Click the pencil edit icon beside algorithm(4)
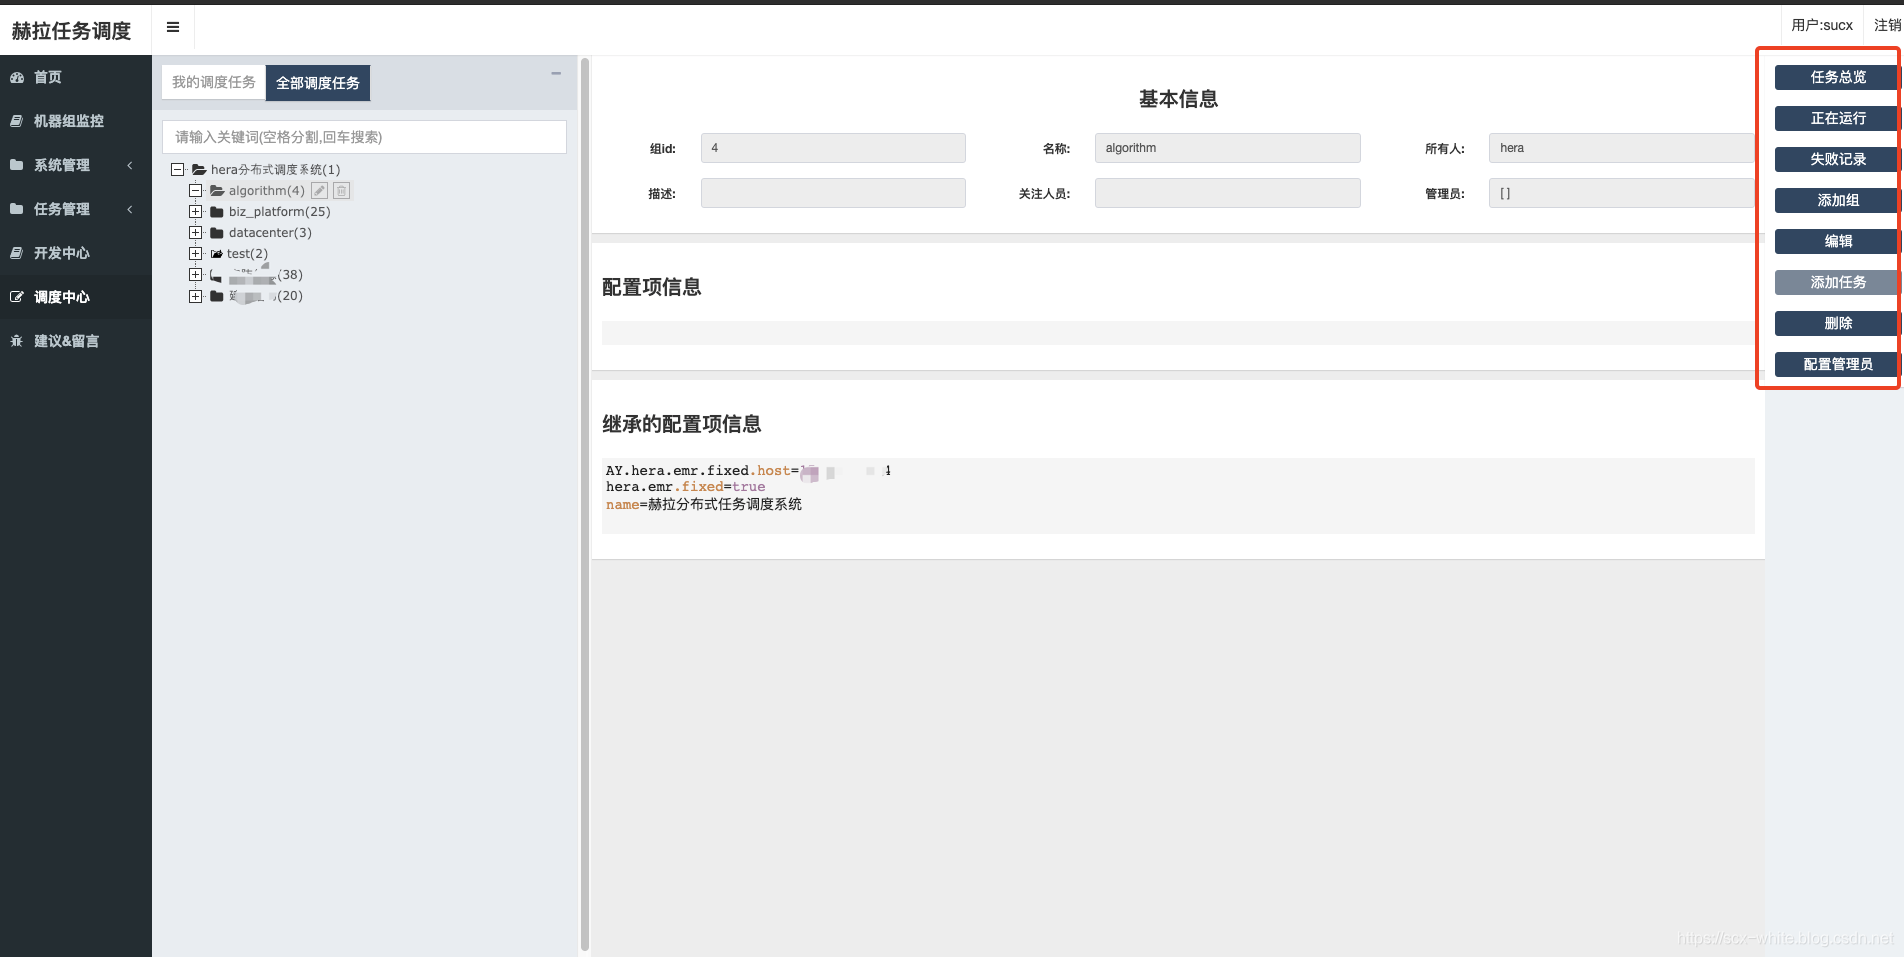 click(x=319, y=190)
